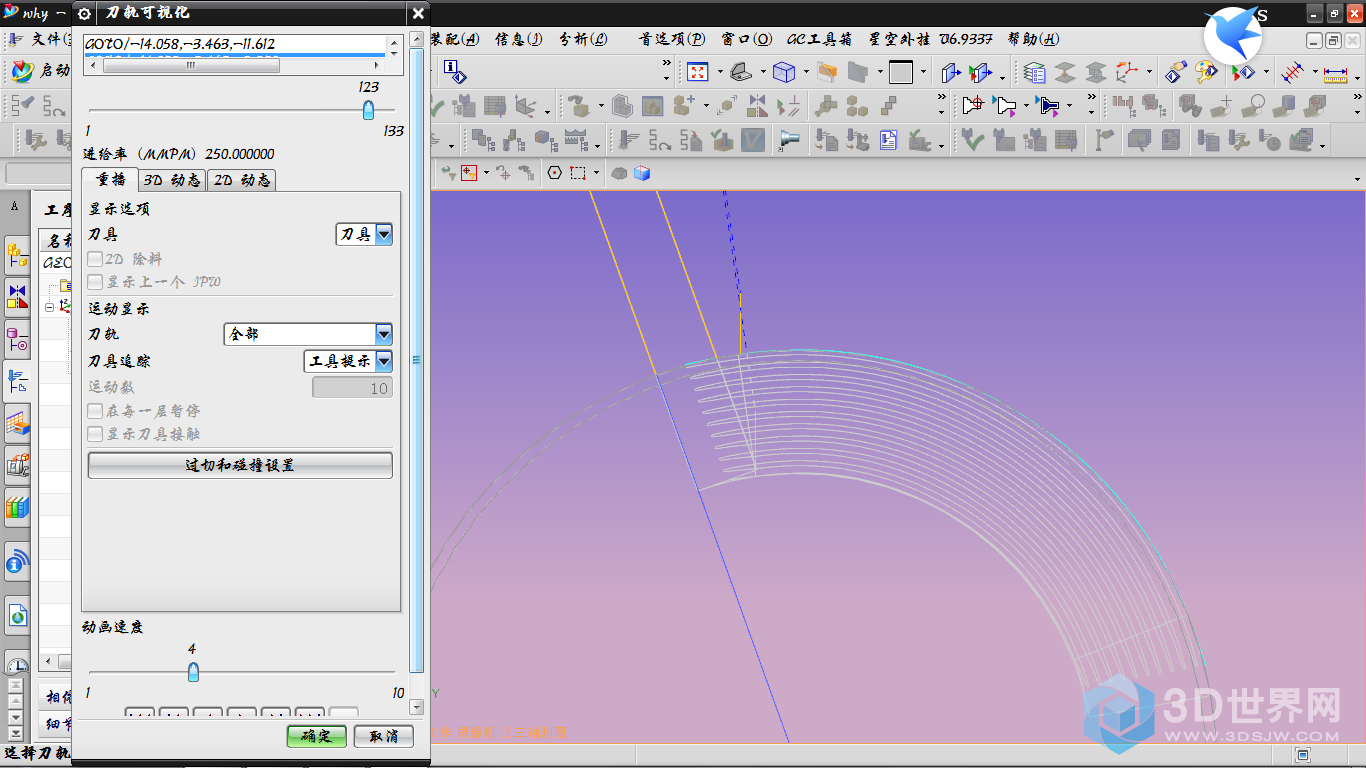Expand the tree node in navigator
1366x768 pixels.
tap(50, 308)
